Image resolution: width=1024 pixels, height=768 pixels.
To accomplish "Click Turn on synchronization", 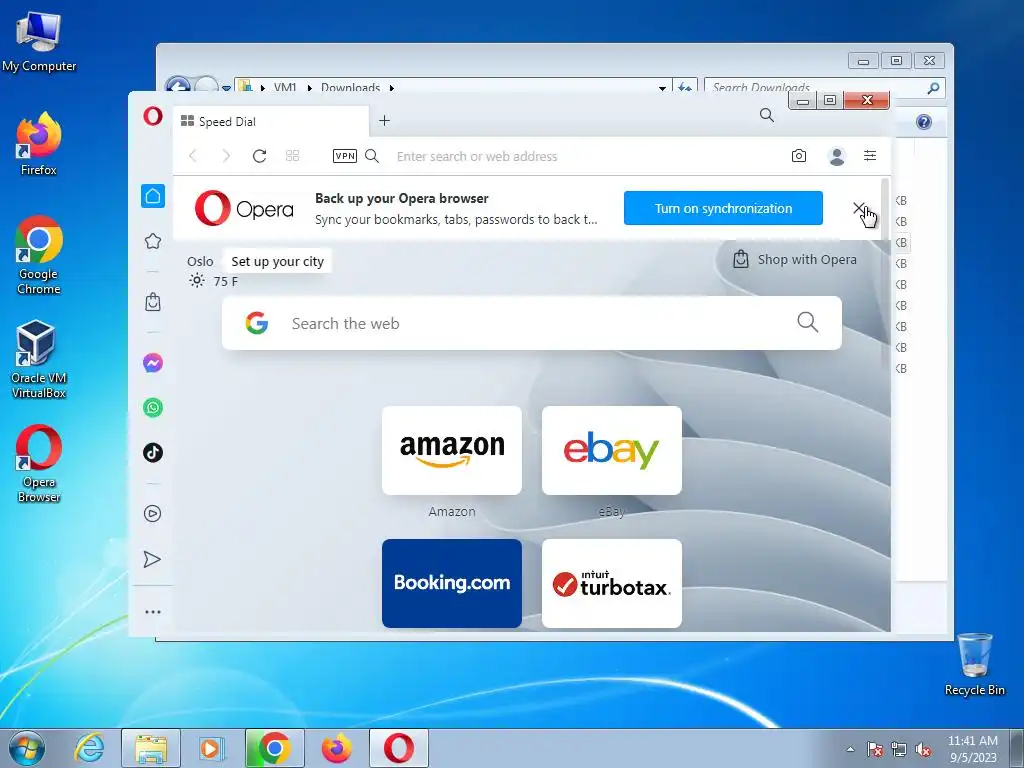I will (x=723, y=208).
